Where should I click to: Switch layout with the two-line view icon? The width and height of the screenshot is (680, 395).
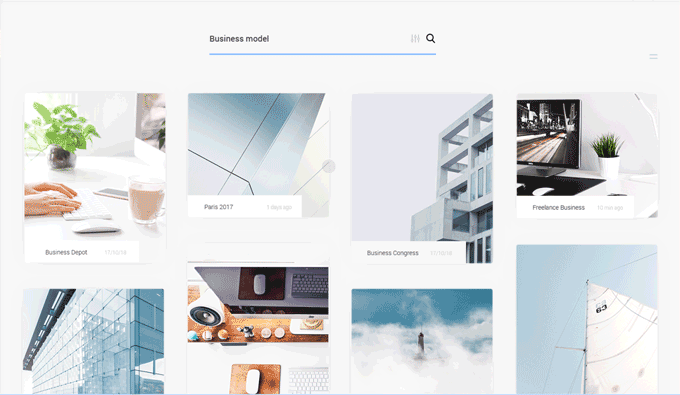[653, 56]
